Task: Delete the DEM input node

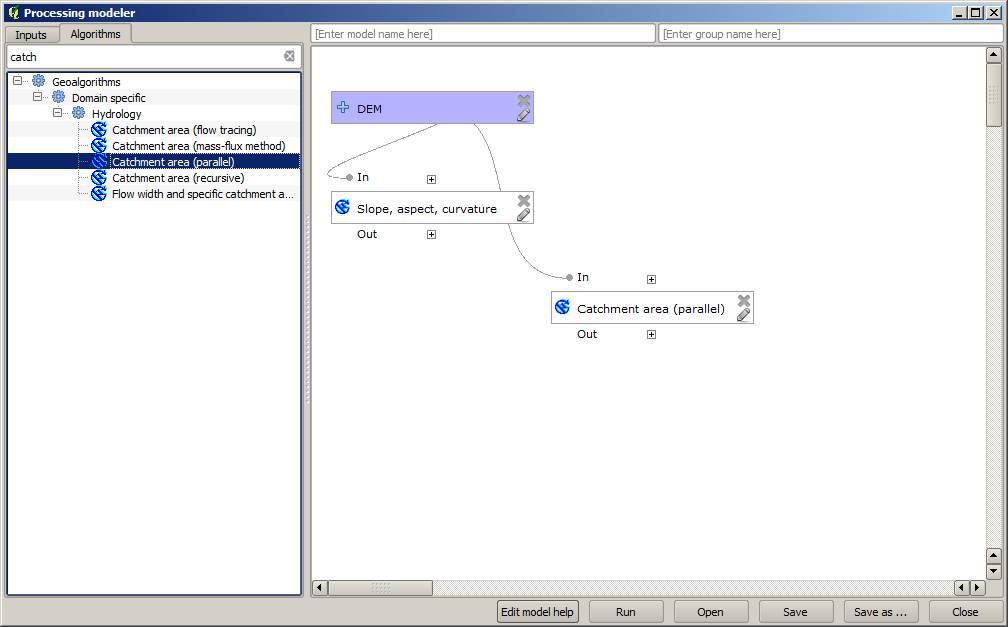Action: click(x=523, y=100)
